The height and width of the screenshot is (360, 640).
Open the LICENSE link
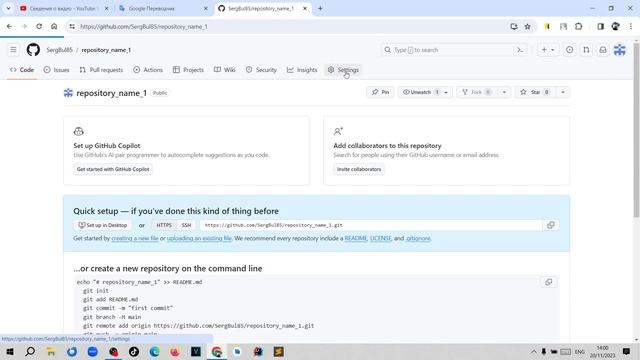tap(380, 238)
